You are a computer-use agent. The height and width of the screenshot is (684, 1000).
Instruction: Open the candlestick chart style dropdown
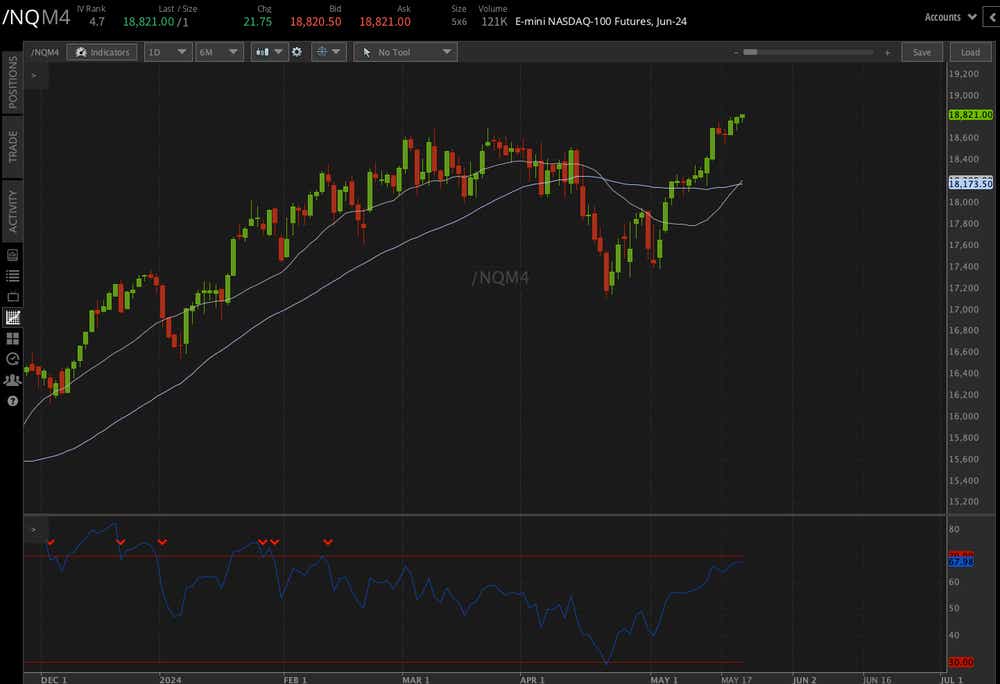(270, 52)
